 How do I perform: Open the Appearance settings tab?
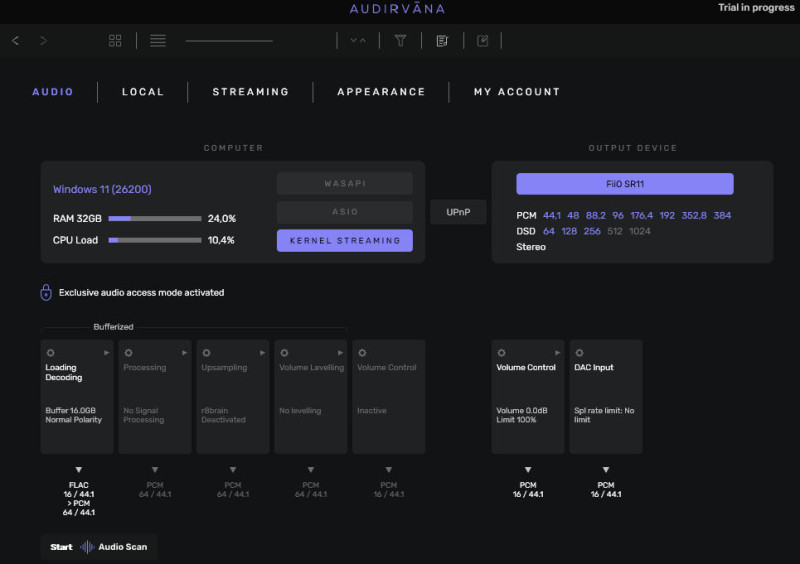(x=381, y=92)
